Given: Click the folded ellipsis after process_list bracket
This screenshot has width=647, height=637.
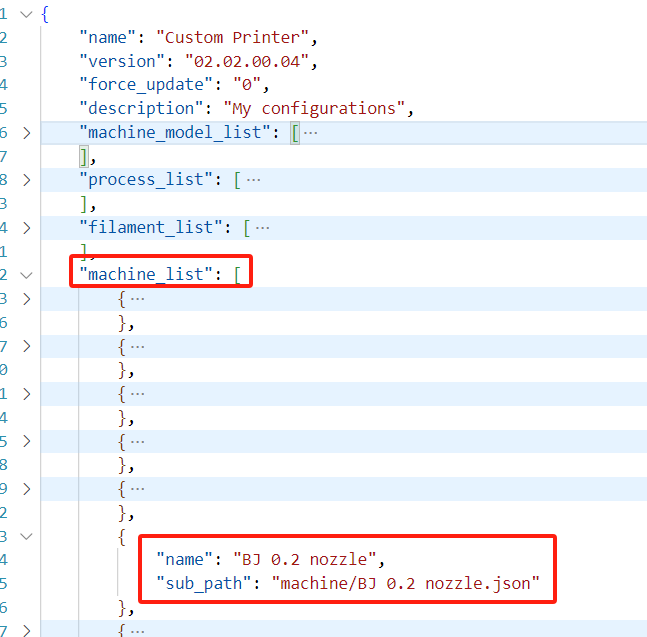Looking at the screenshot, I should (x=253, y=180).
